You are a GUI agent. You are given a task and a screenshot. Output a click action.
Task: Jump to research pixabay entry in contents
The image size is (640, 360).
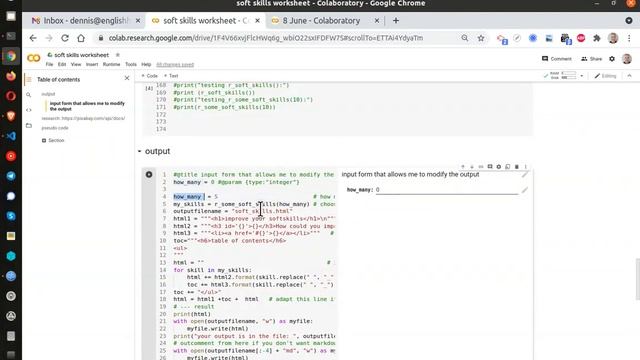pyautogui.click(x=83, y=118)
